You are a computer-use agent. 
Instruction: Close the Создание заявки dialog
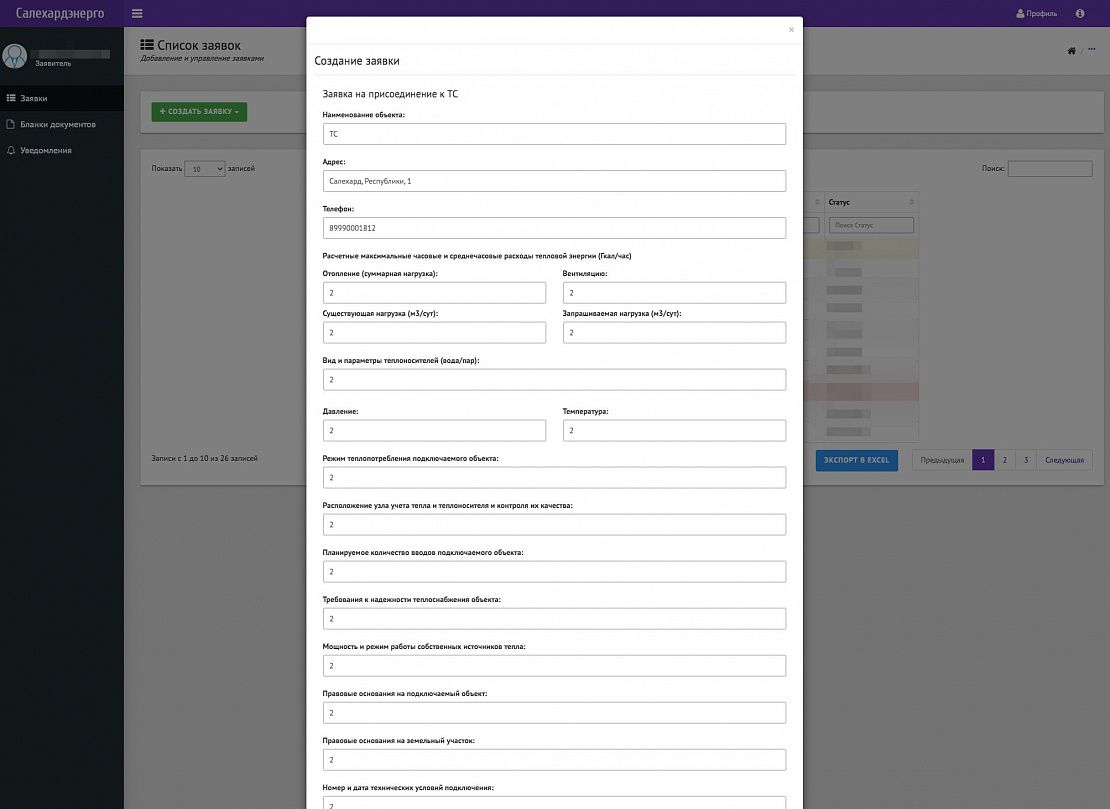791,30
